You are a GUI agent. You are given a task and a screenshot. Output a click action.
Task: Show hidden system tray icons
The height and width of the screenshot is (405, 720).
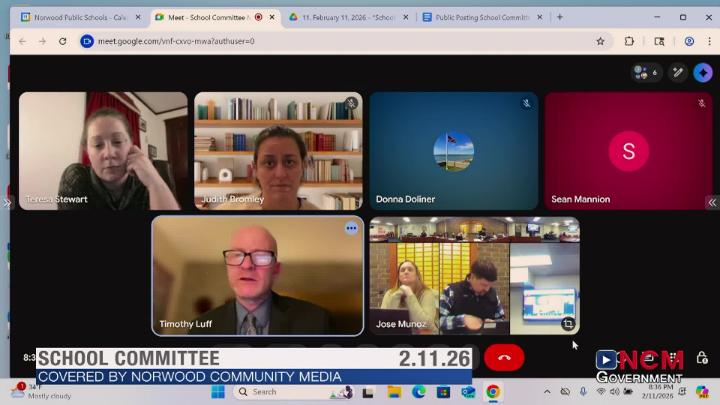[x=547, y=391]
